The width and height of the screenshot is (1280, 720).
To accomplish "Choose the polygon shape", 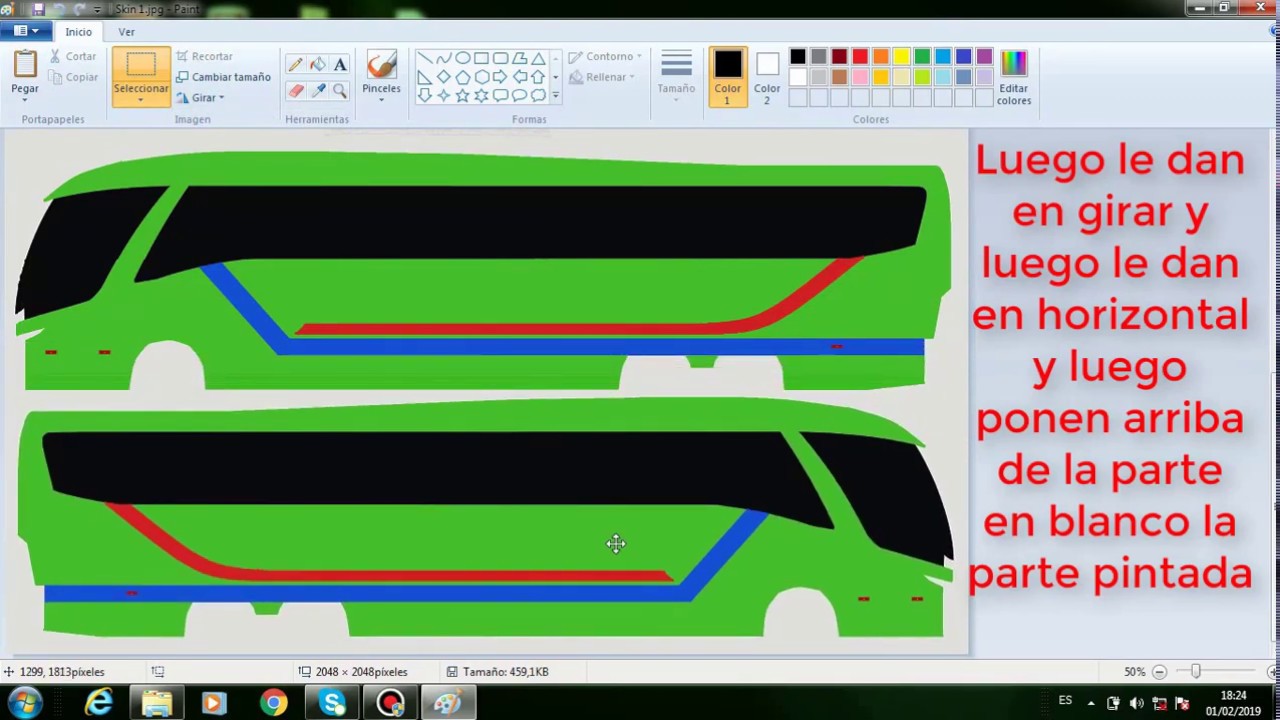I will pos(520,58).
